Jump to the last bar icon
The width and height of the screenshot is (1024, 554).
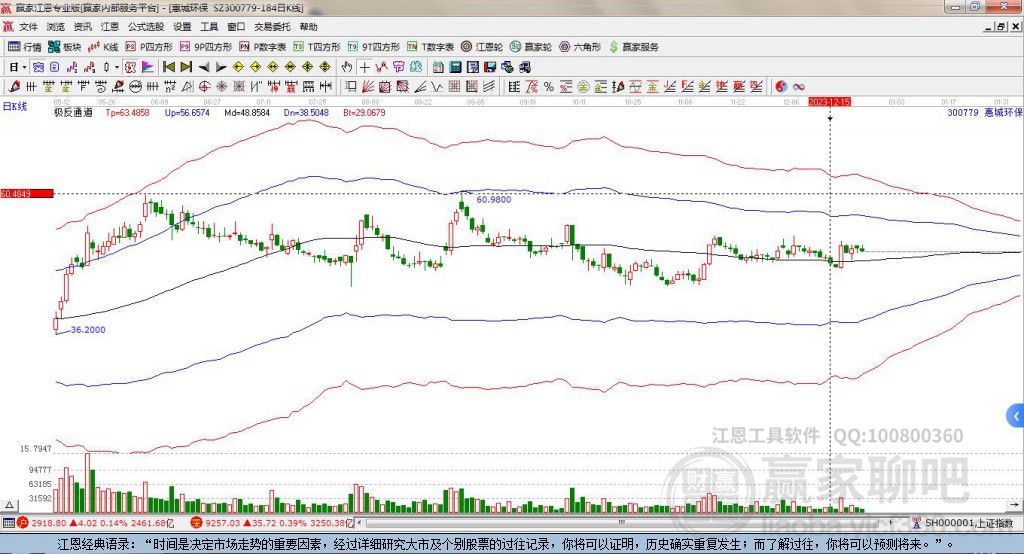coord(186,67)
